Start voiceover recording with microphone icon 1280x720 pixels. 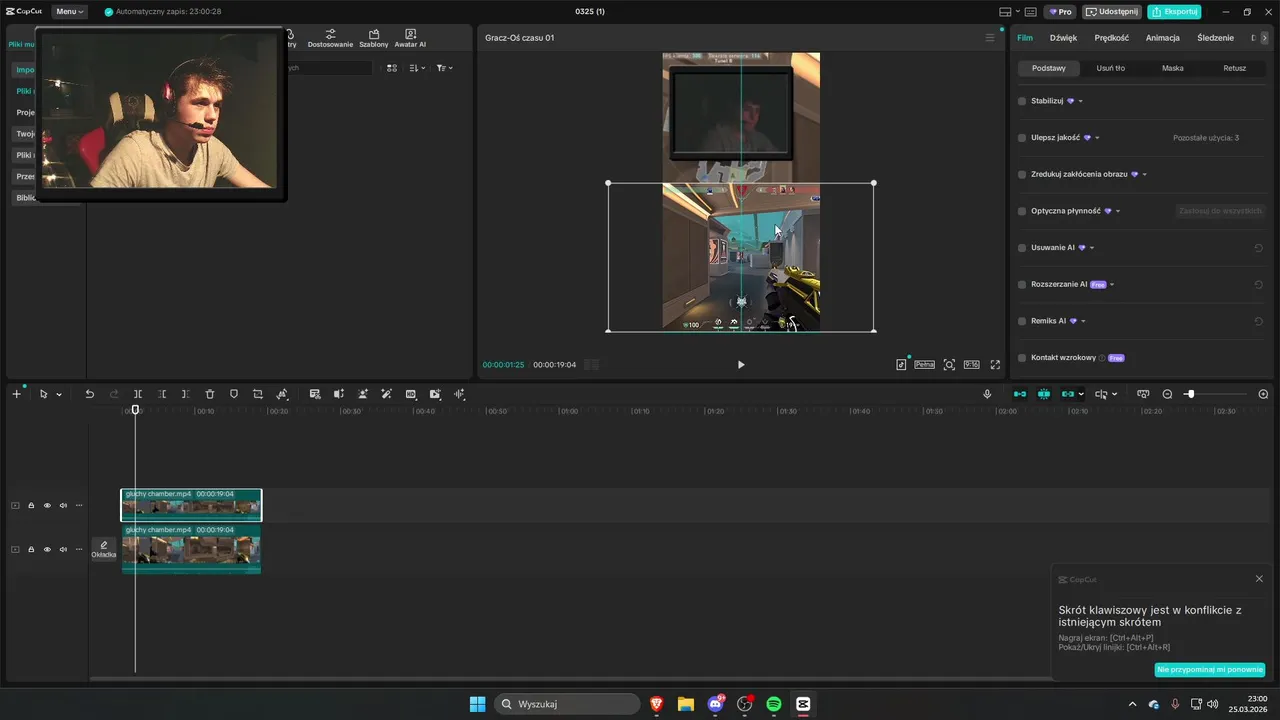[987, 394]
